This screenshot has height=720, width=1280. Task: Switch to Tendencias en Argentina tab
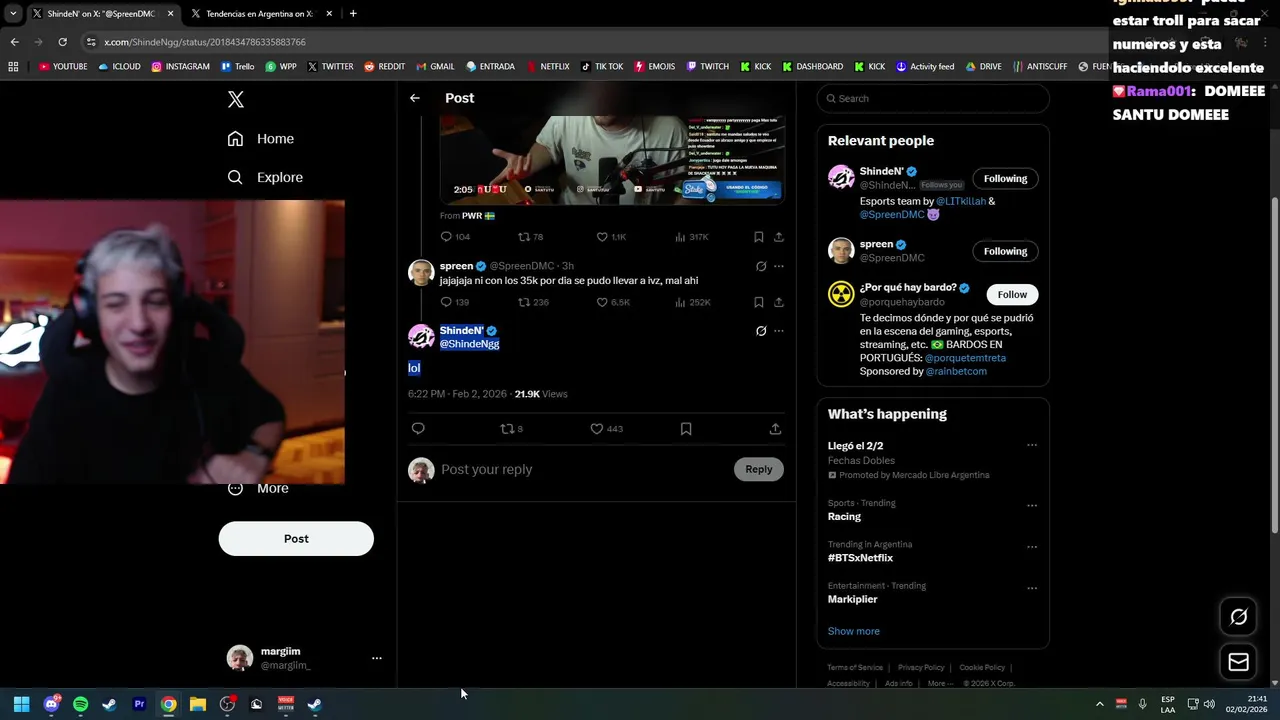(260, 14)
